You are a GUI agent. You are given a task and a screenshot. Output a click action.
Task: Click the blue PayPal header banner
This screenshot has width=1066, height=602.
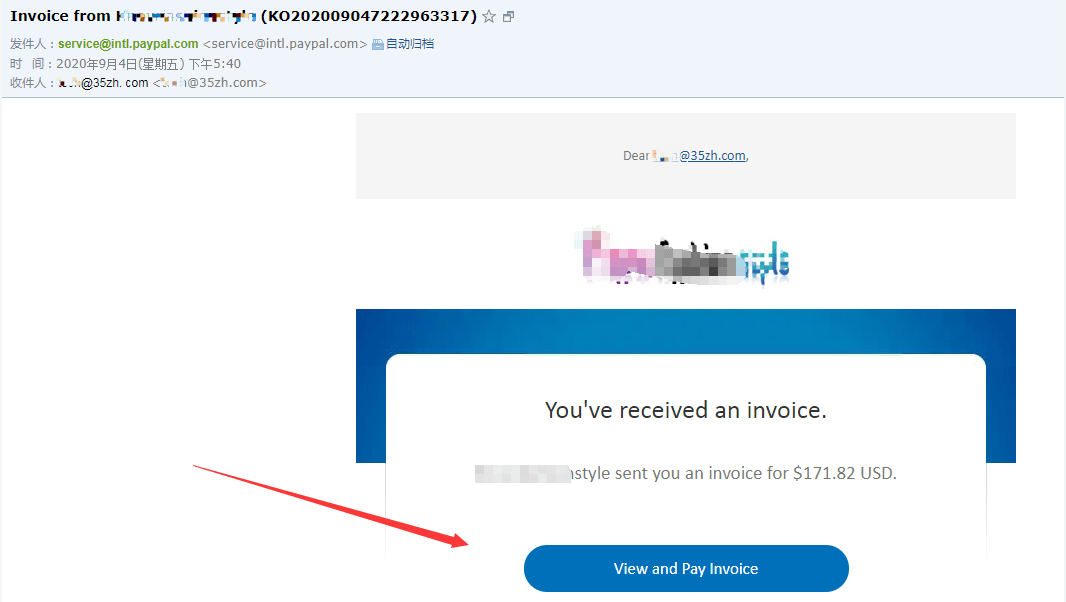coord(686,331)
